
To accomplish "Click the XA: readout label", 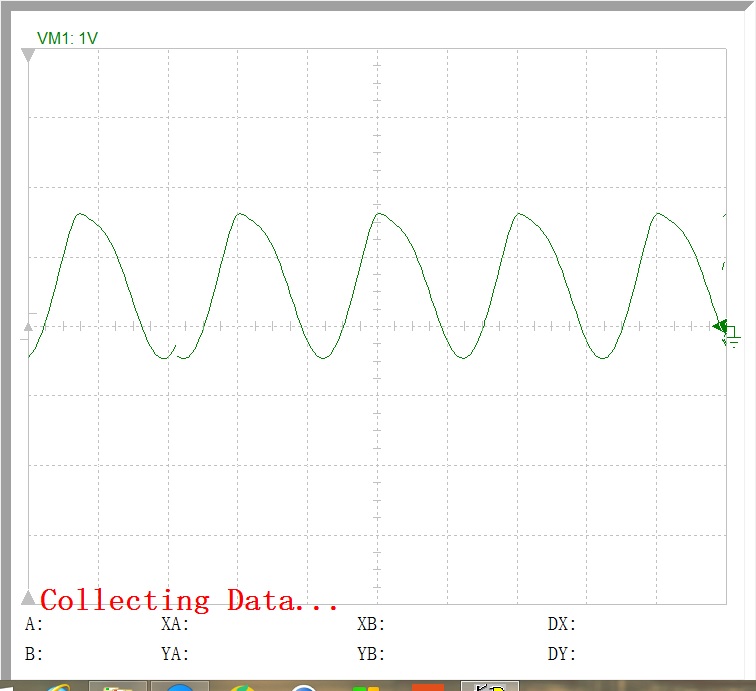I will coord(175,624).
